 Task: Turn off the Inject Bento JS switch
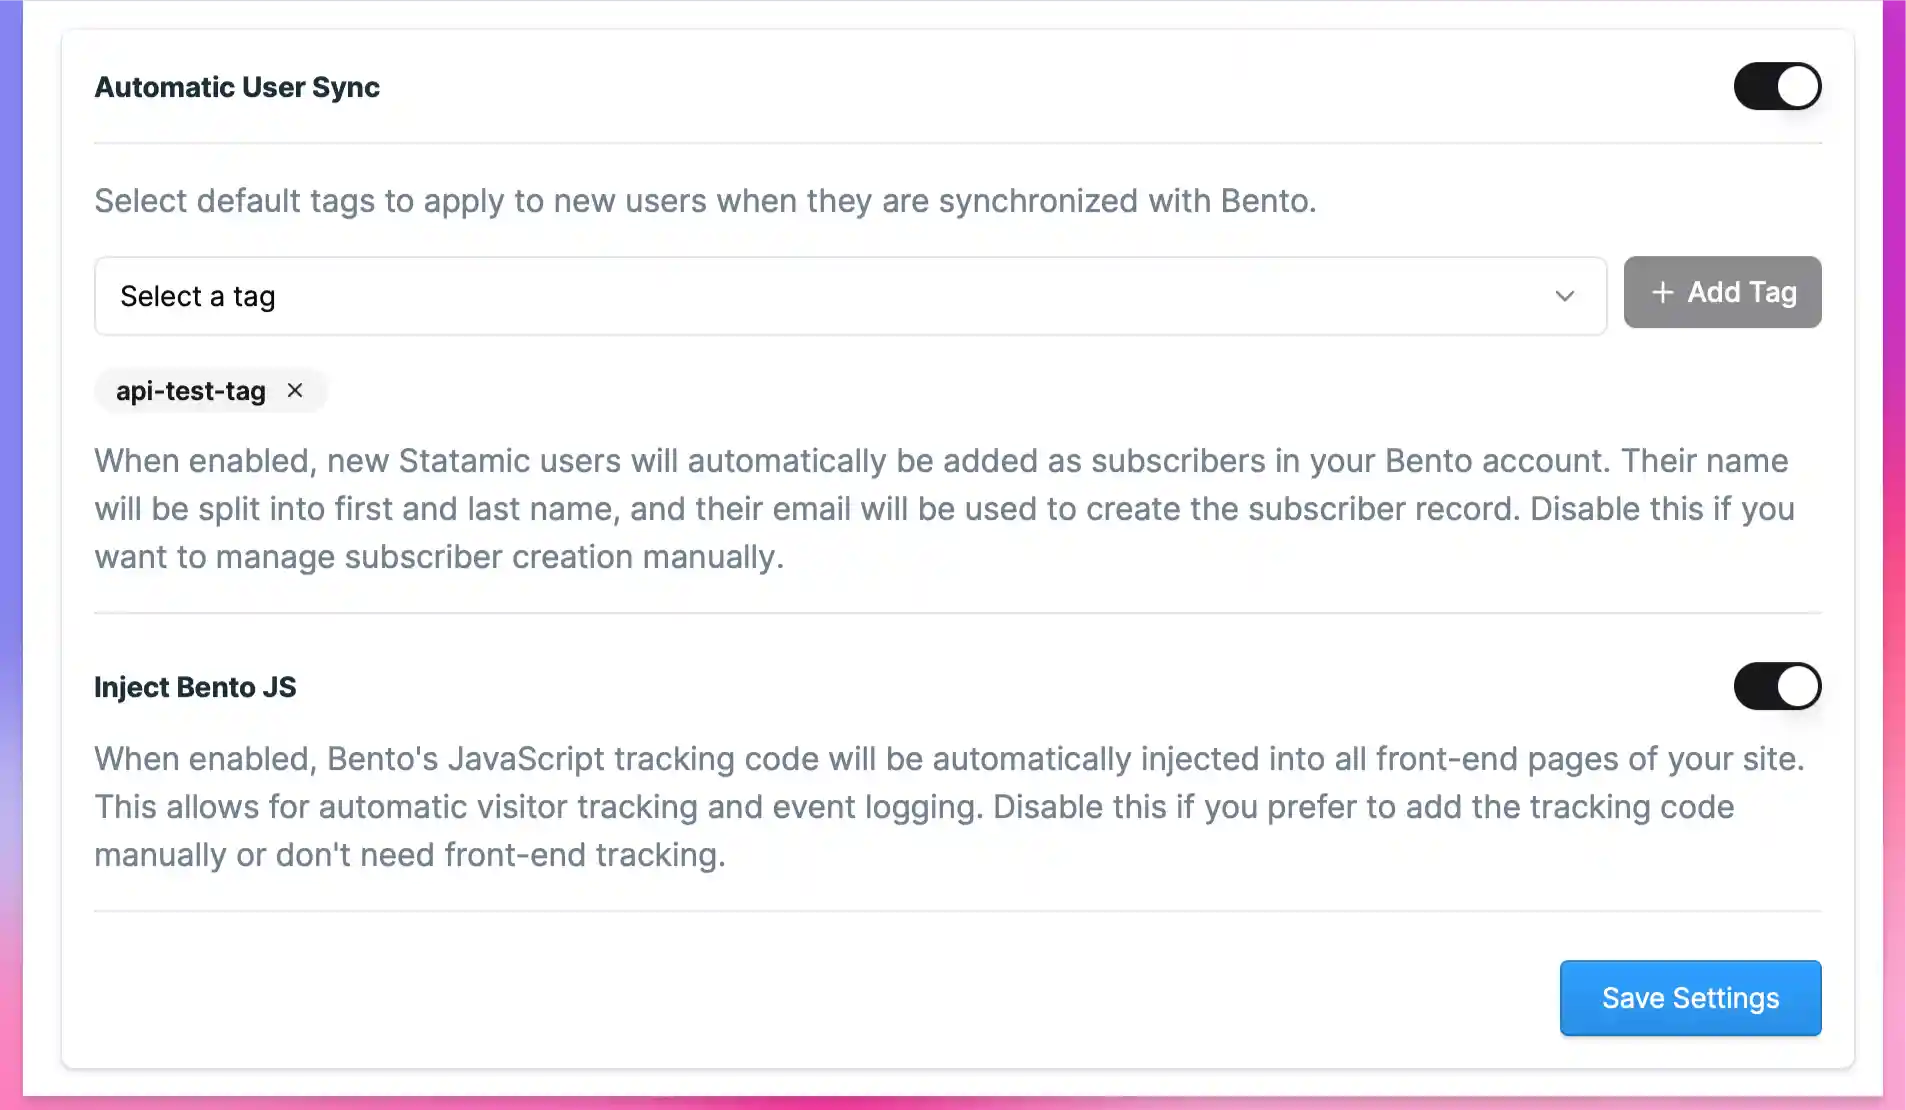coord(1777,686)
